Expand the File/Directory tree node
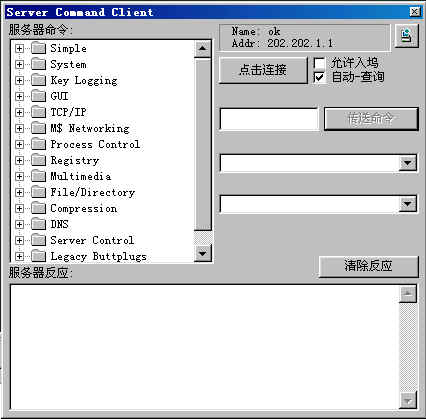 [x=19, y=193]
